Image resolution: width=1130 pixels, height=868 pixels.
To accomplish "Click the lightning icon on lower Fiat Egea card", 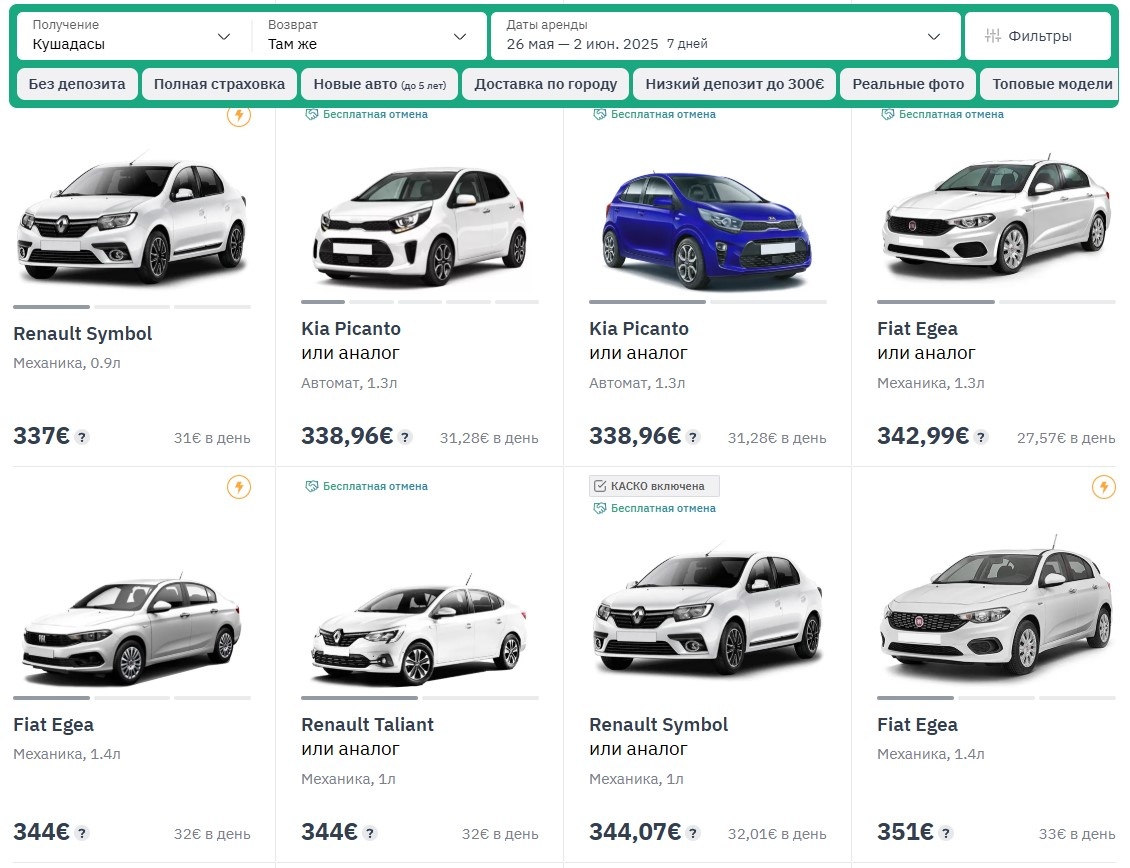I will tap(239, 488).
